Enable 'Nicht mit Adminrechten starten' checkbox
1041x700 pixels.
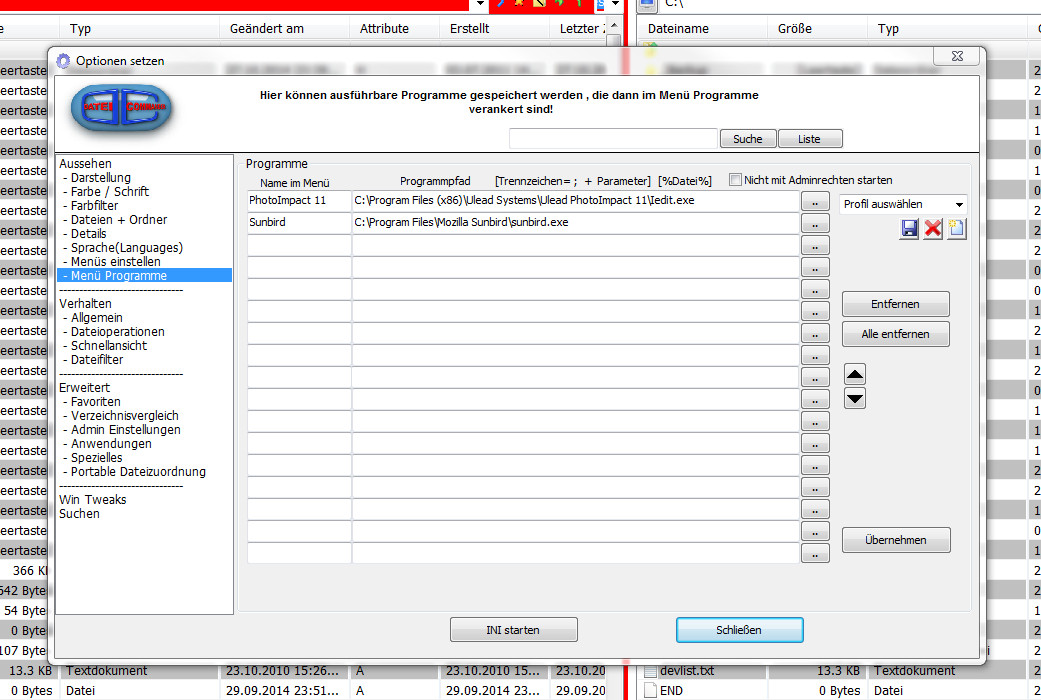pyautogui.click(x=736, y=180)
